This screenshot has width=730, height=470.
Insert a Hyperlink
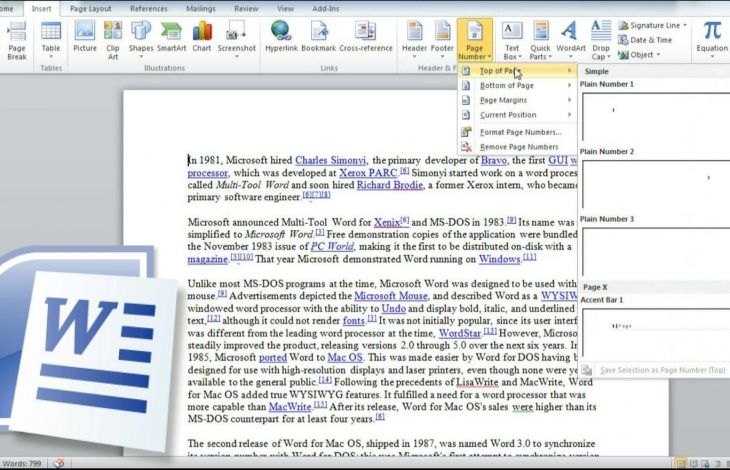pos(281,37)
